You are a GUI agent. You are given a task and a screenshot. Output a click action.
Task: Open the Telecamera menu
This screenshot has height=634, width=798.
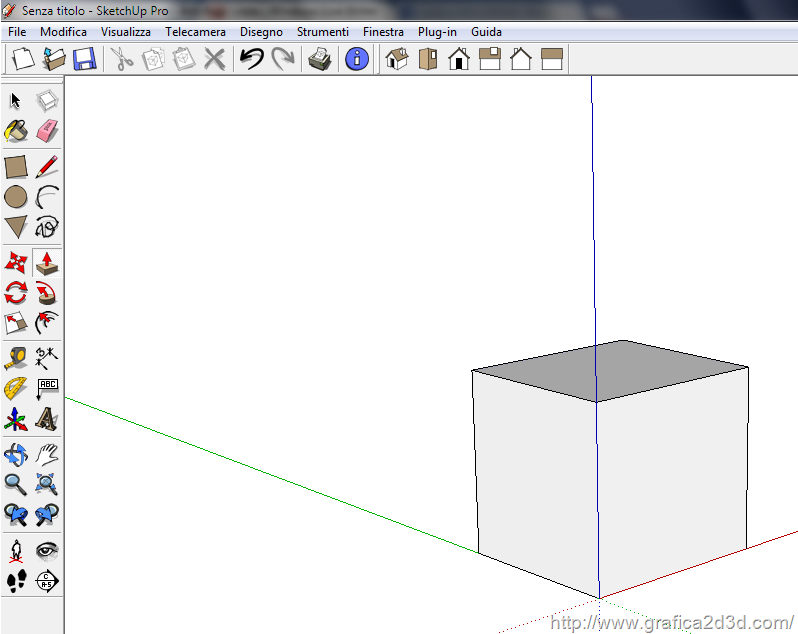pyautogui.click(x=195, y=32)
